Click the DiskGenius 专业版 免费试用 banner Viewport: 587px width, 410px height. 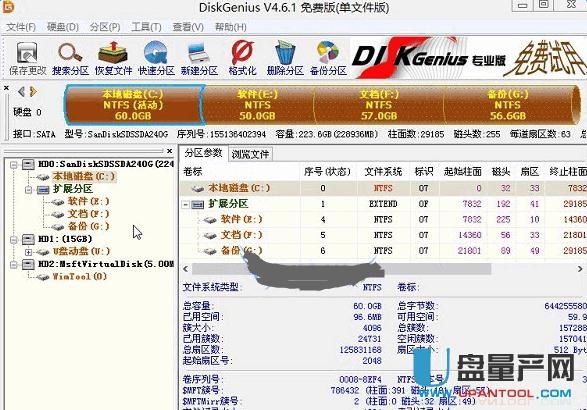tap(469, 58)
